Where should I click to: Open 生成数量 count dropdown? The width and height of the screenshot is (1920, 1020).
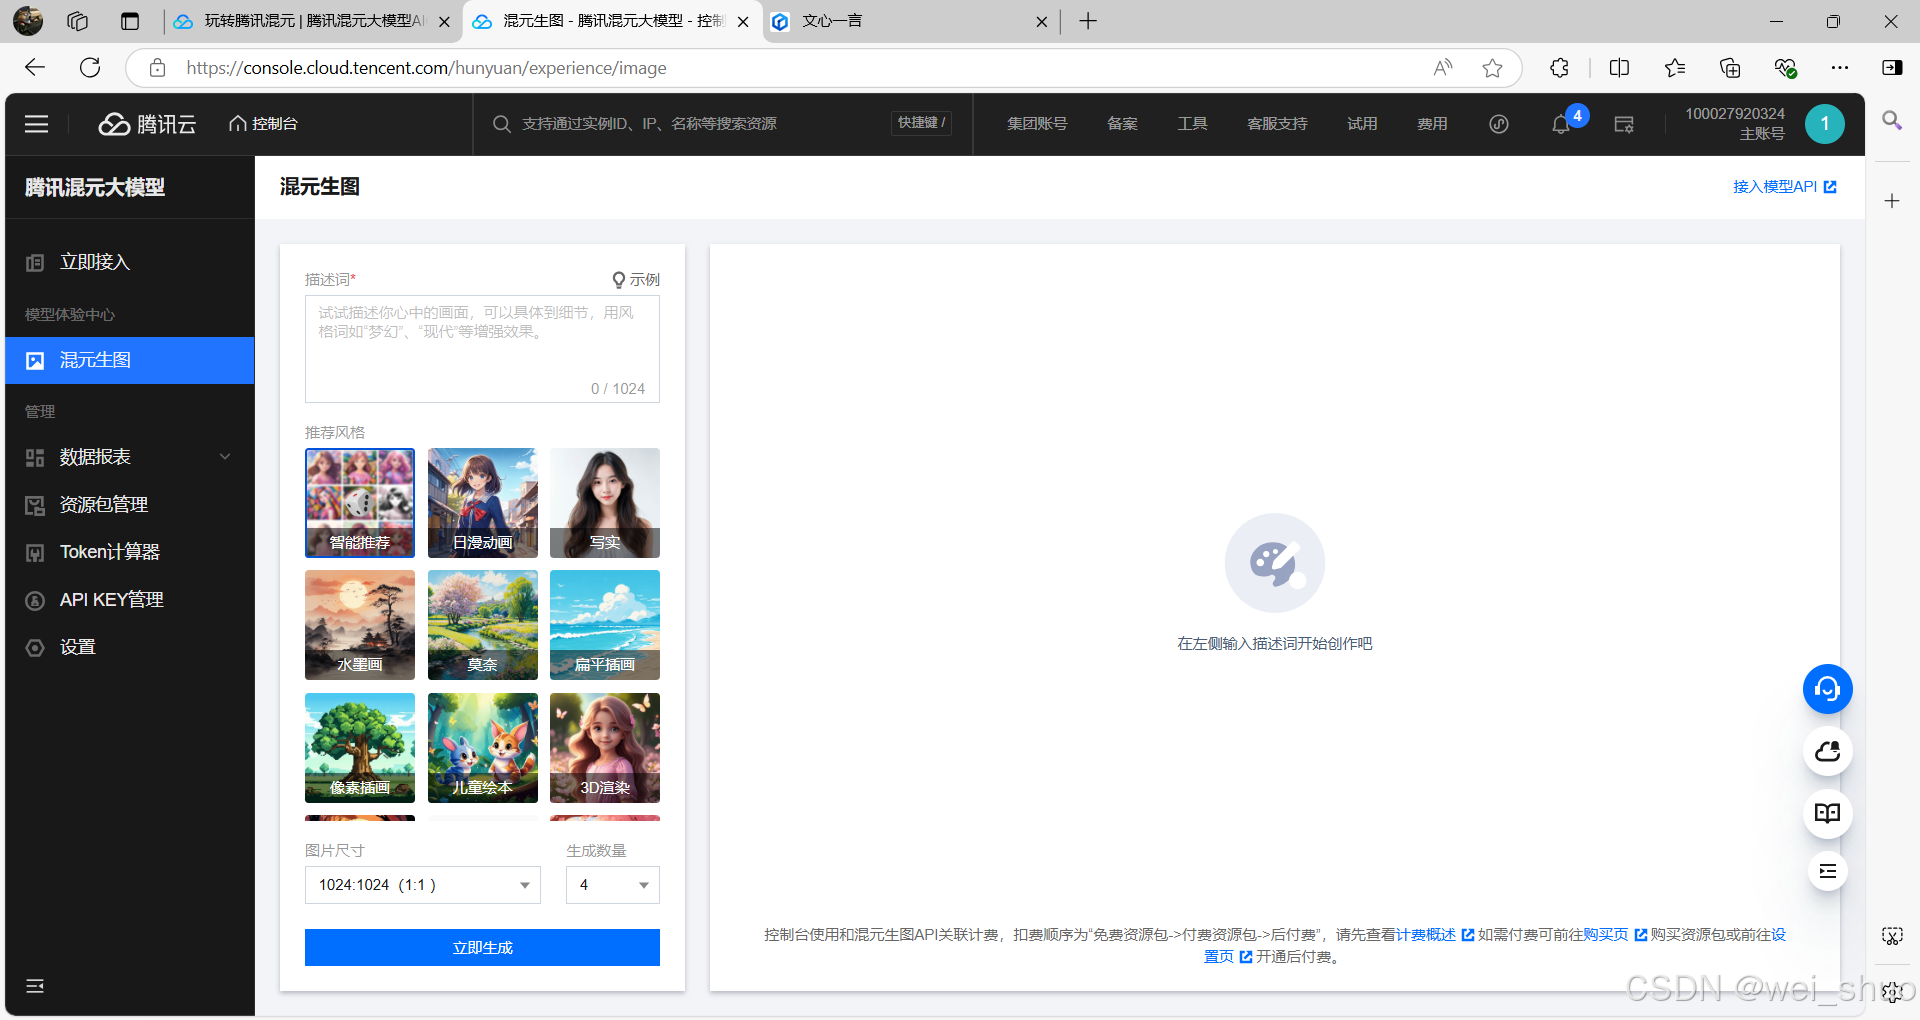pos(613,885)
